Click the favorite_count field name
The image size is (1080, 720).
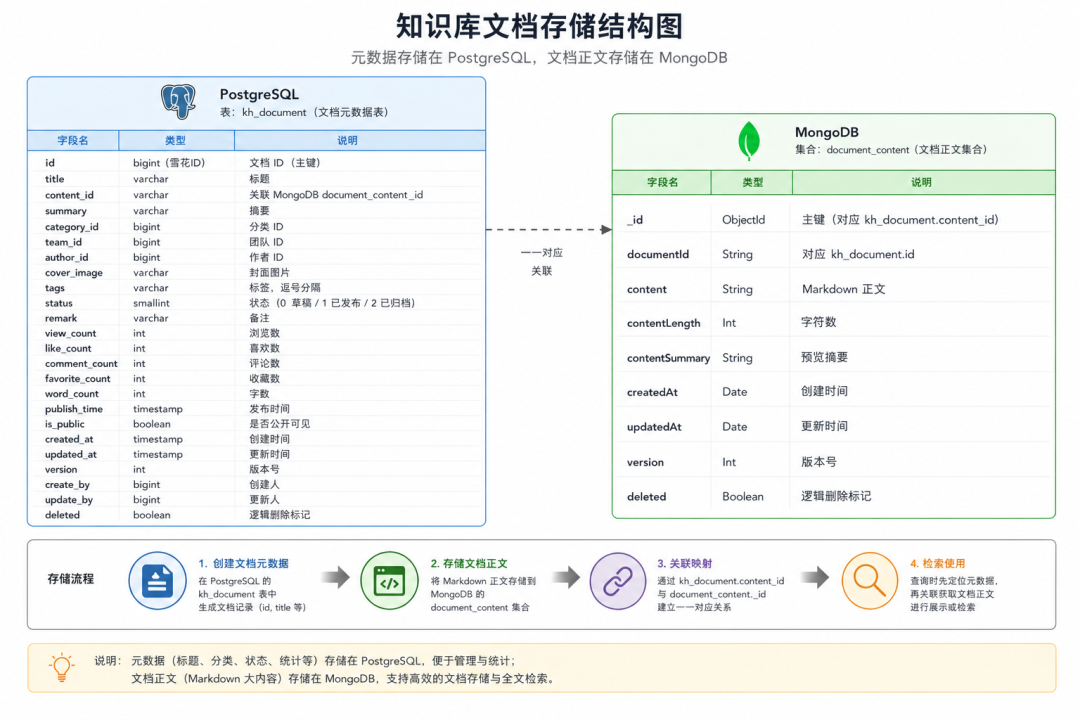coord(77,379)
